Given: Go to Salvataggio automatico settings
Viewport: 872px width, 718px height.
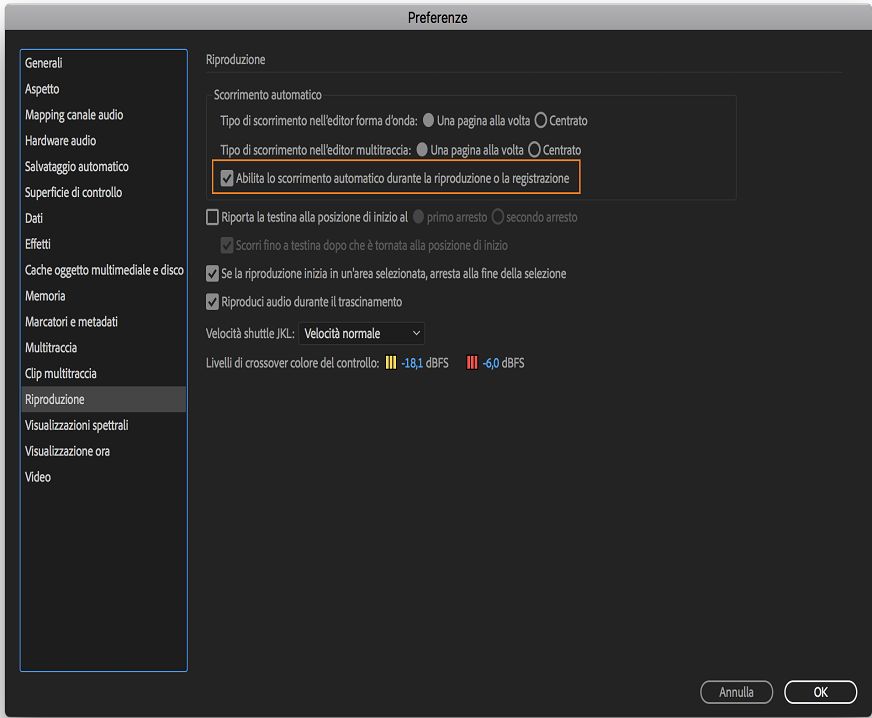Looking at the screenshot, I should click(77, 167).
